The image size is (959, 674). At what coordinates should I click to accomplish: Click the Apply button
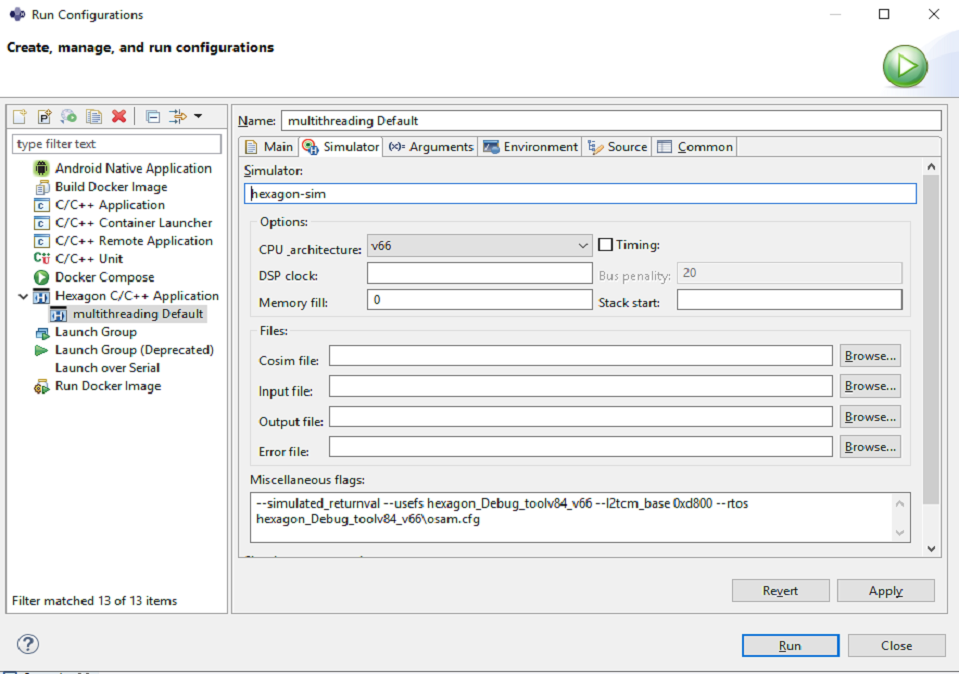pyautogui.click(x=886, y=591)
